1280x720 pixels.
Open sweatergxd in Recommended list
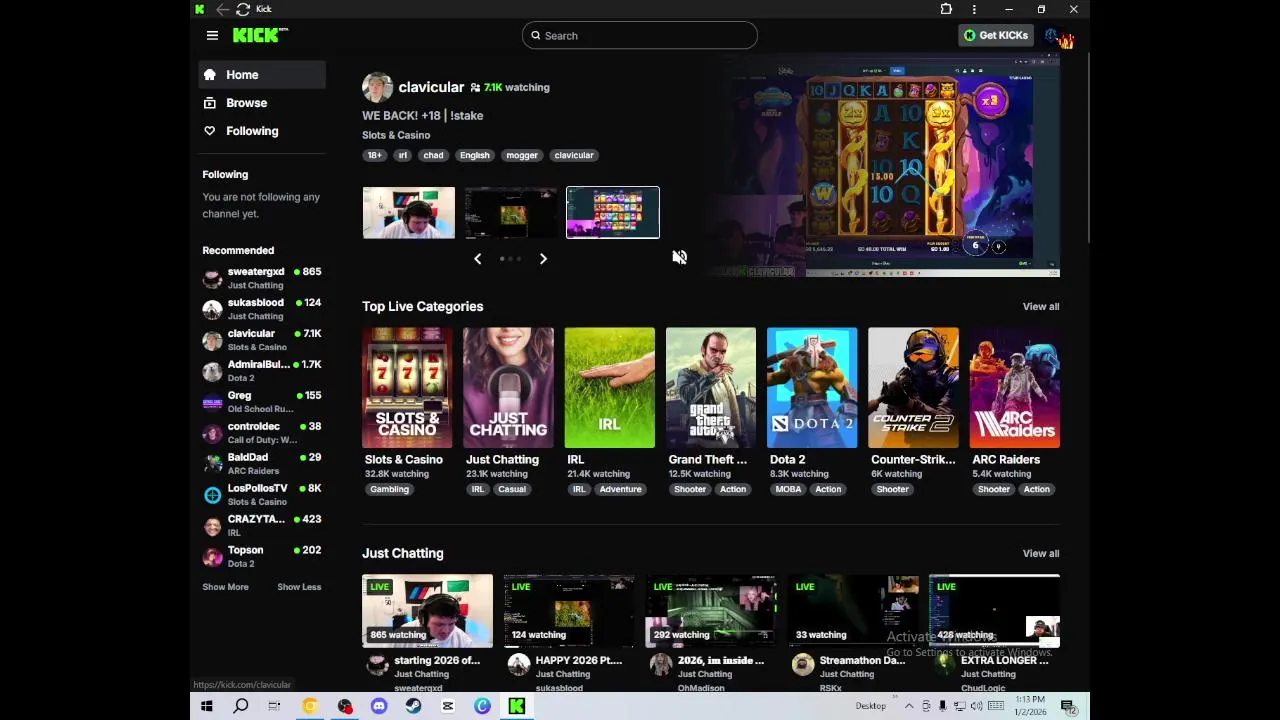tap(262, 278)
